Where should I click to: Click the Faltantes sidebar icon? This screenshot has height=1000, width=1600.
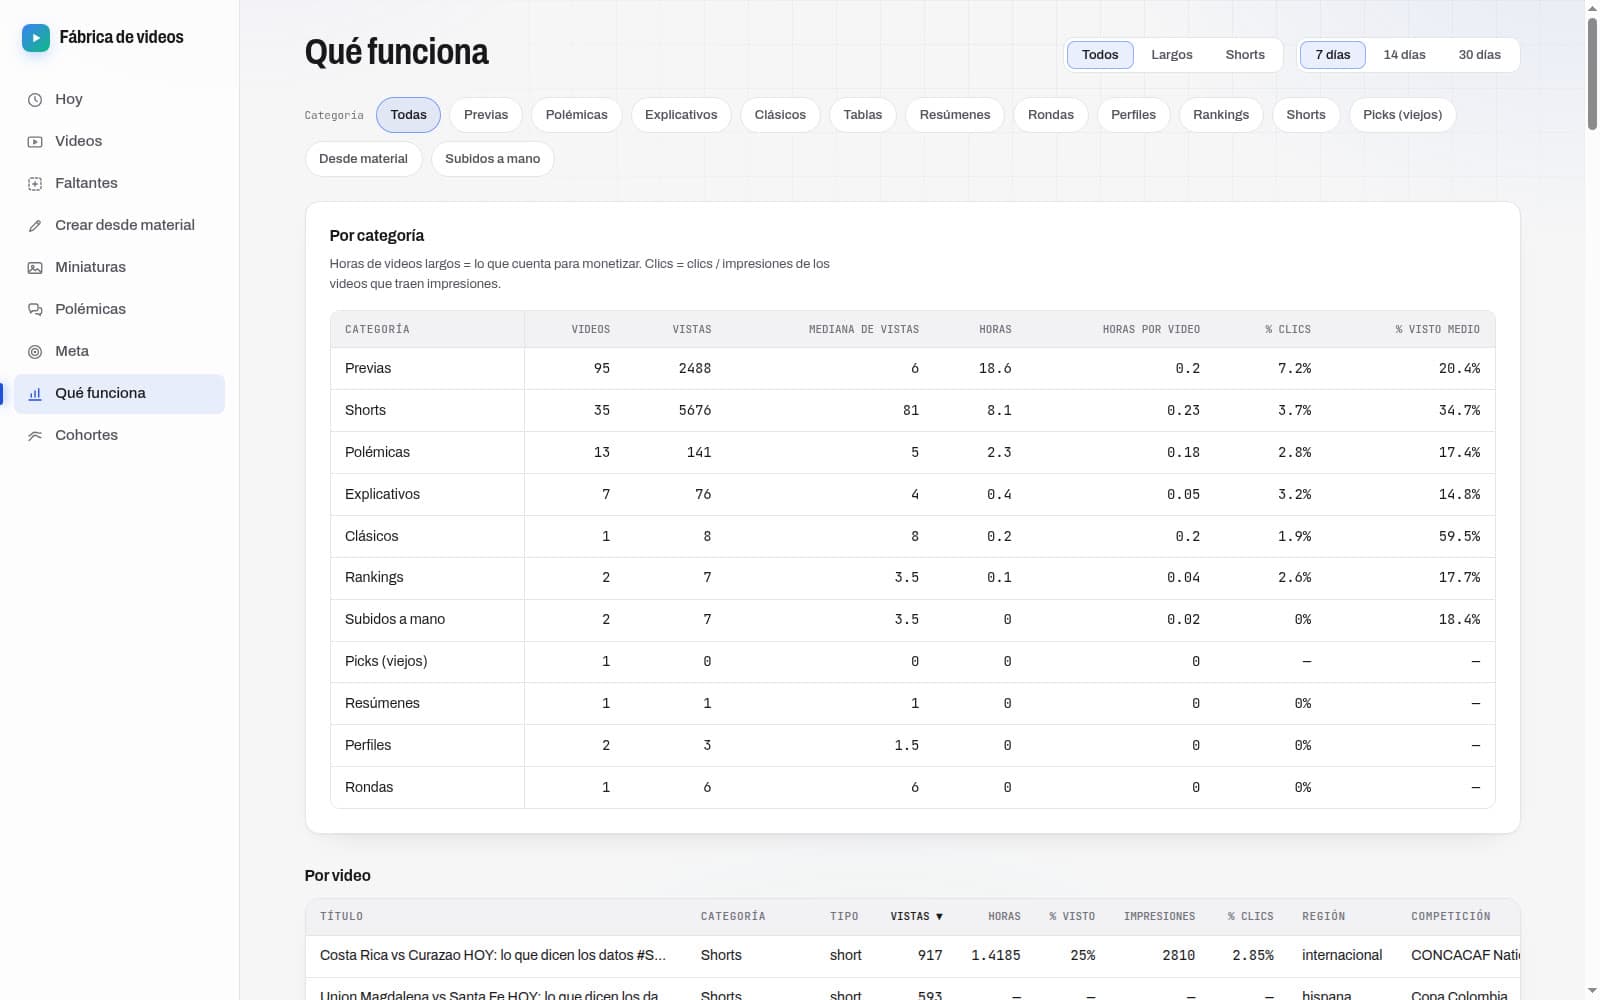(x=35, y=183)
